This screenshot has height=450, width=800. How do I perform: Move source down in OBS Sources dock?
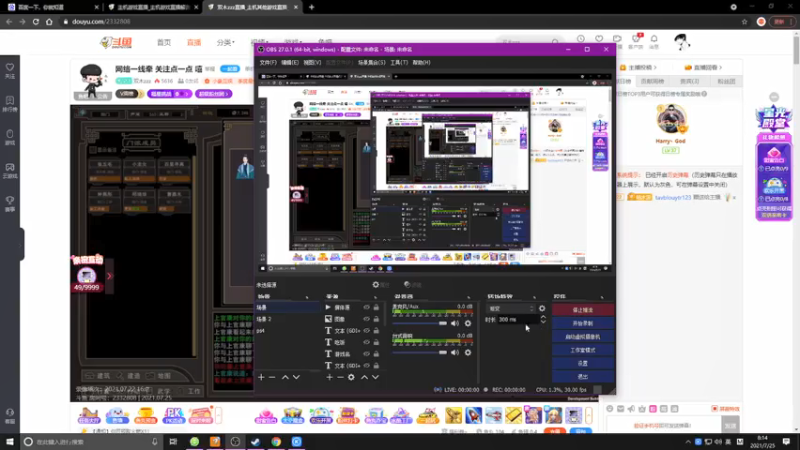(x=376, y=377)
